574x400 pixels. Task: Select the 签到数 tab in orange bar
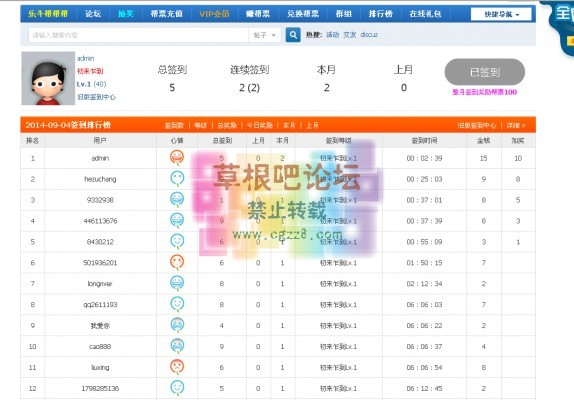174,125
